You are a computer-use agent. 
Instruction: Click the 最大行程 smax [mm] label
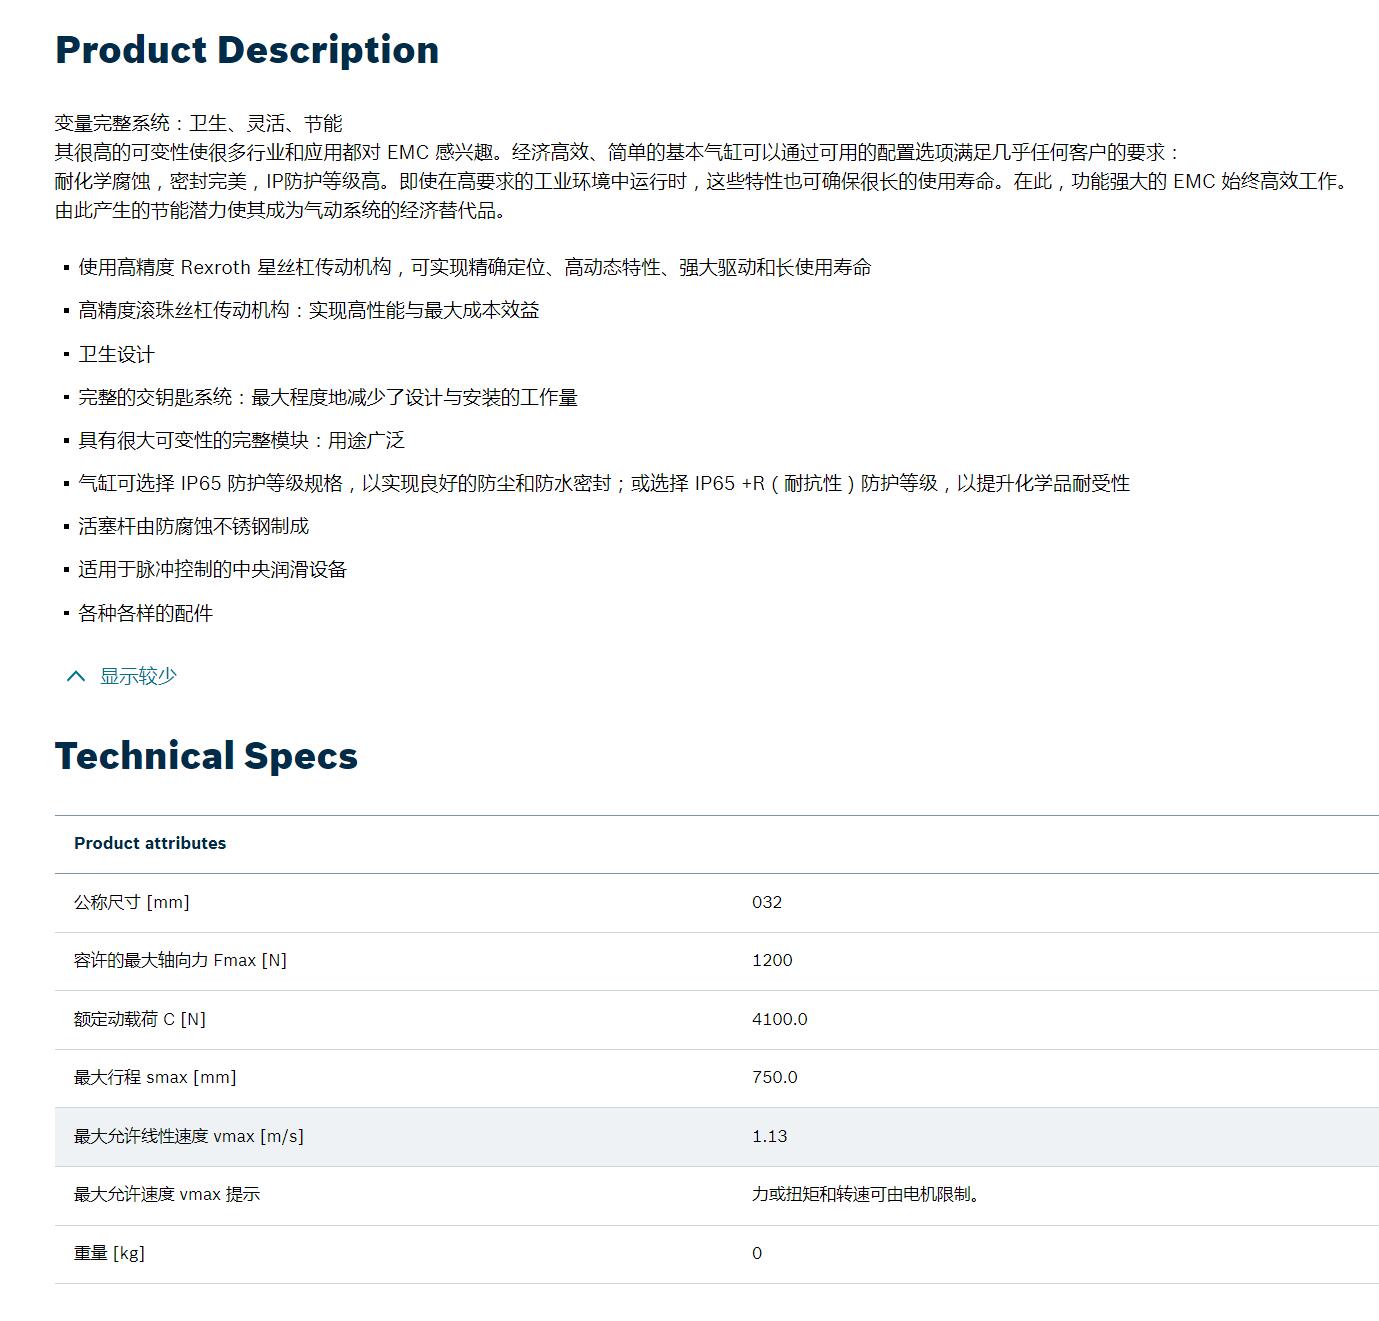pos(155,1077)
